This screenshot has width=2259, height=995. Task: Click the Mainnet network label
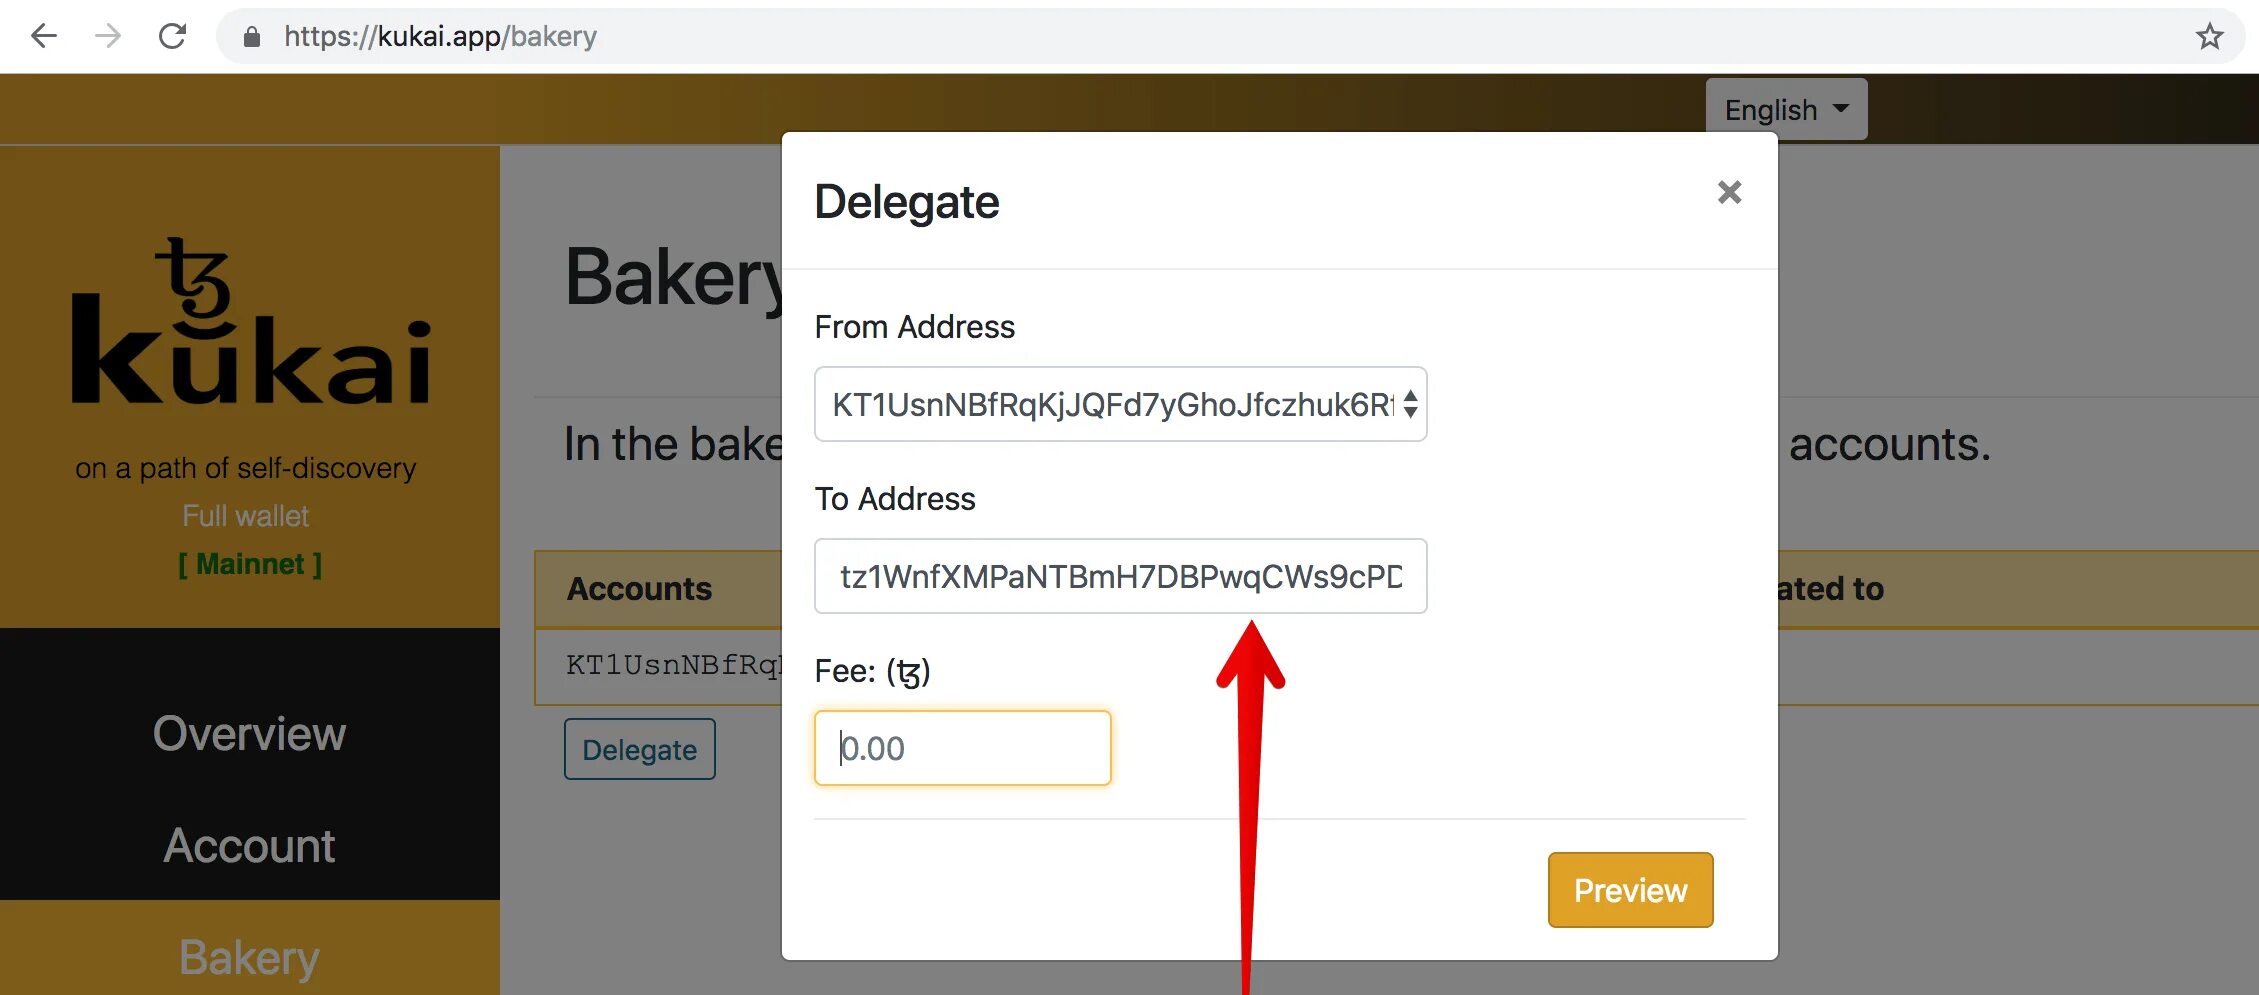click(x=250, y=564)
